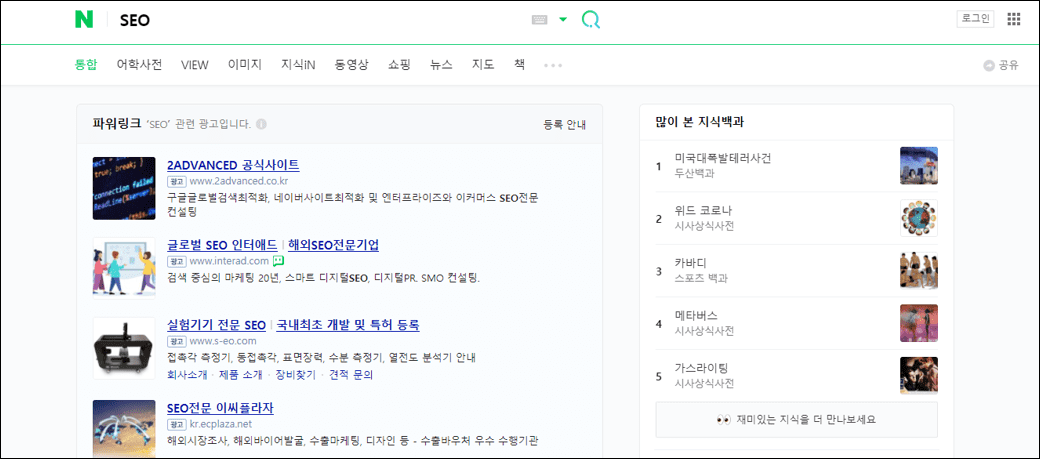Viewport: 1040px width, 459px height.
Task: Go to the 이미지 tab
Action: click(x=245, y=65)
